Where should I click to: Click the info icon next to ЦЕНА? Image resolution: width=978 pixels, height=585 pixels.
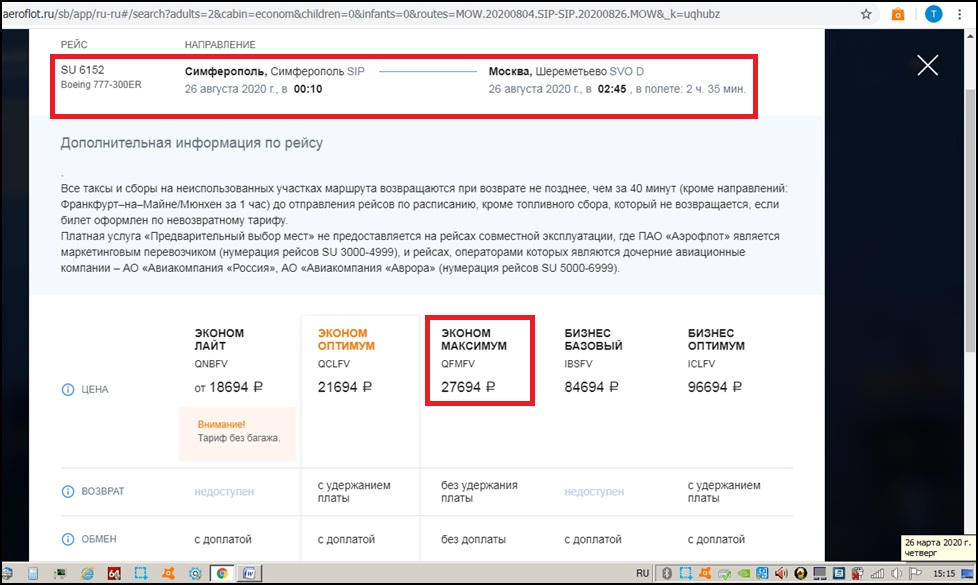click(68, 389)
